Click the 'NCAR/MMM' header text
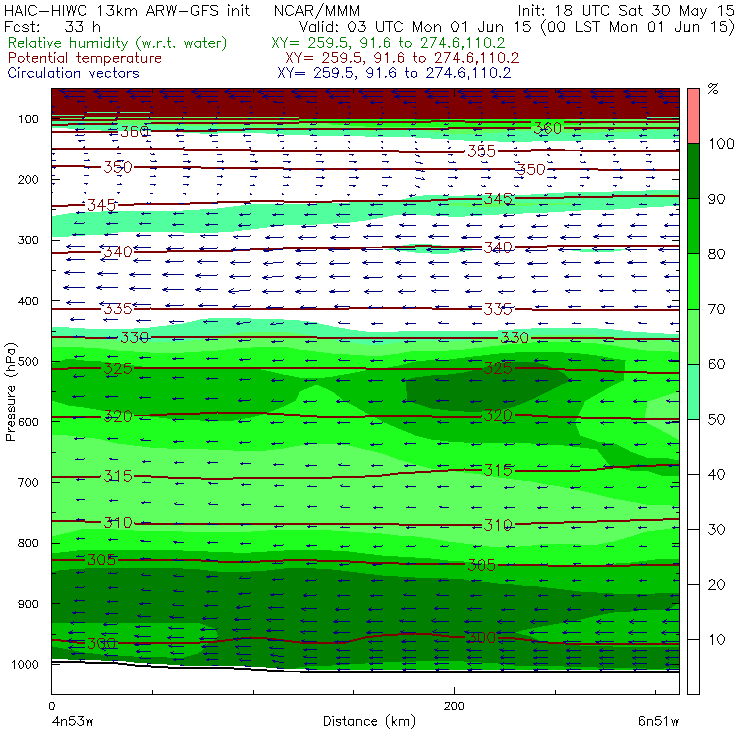Viewport: 740px width, 740px height. point(317,10)
